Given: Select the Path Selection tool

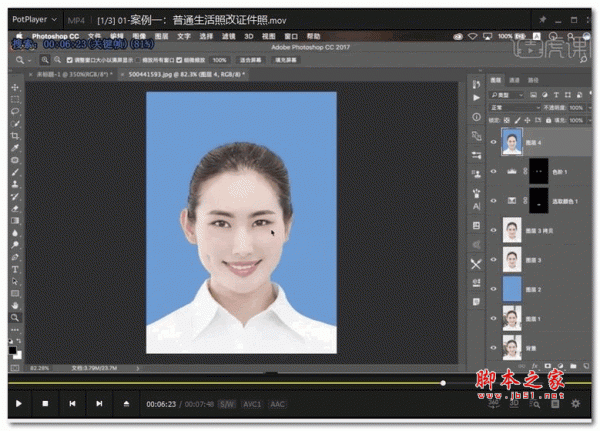Looking at the screenshot, I should [15, 281].
